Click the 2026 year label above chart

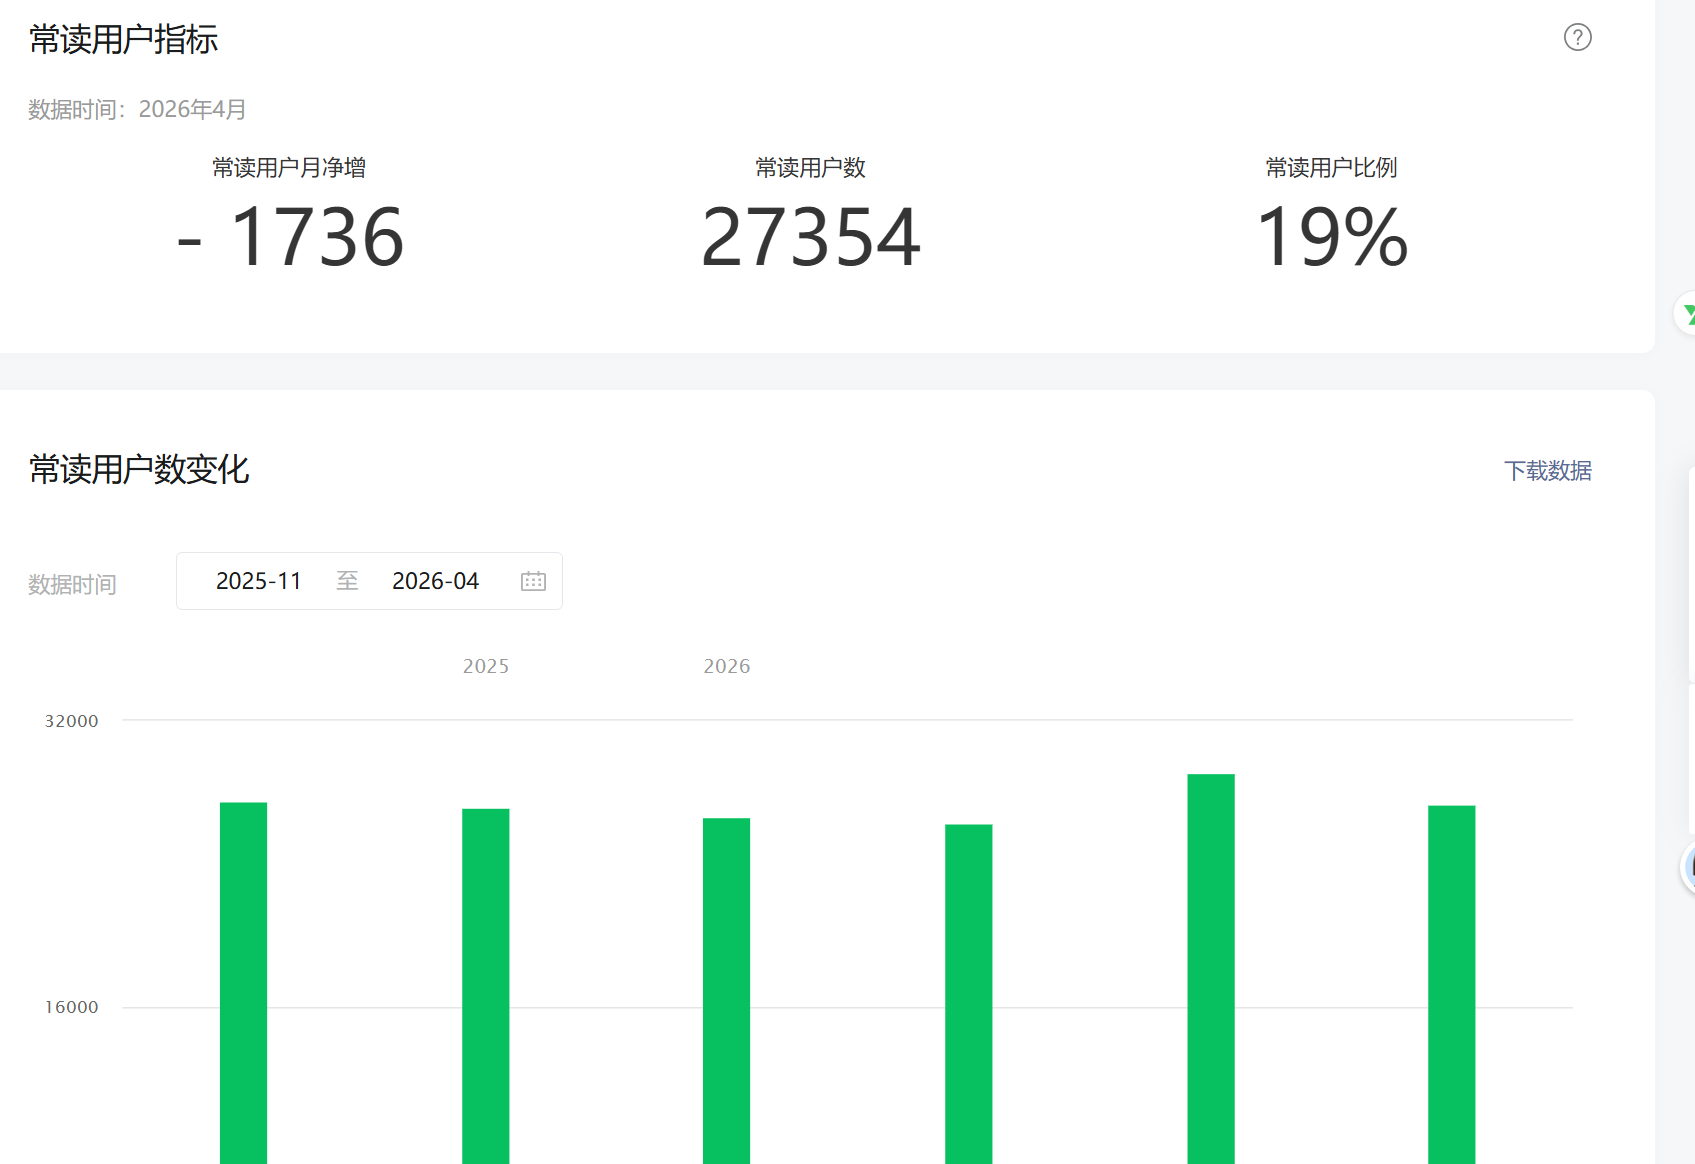[x=726, y=666]
